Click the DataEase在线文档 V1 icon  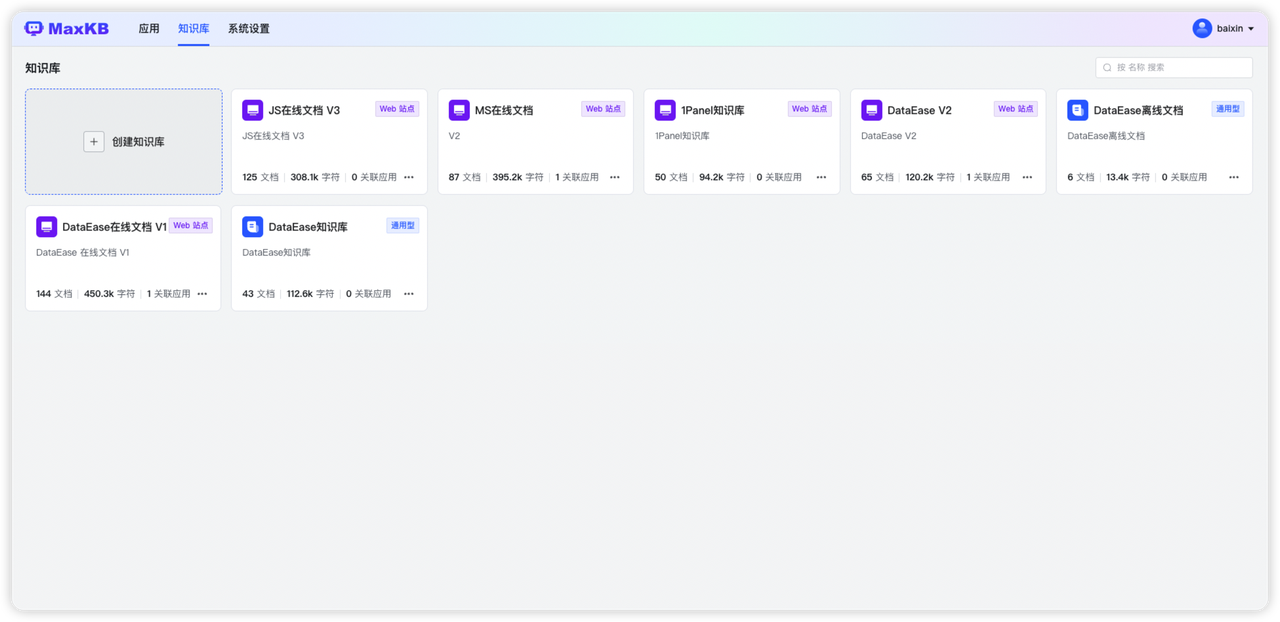coord(46,226)
